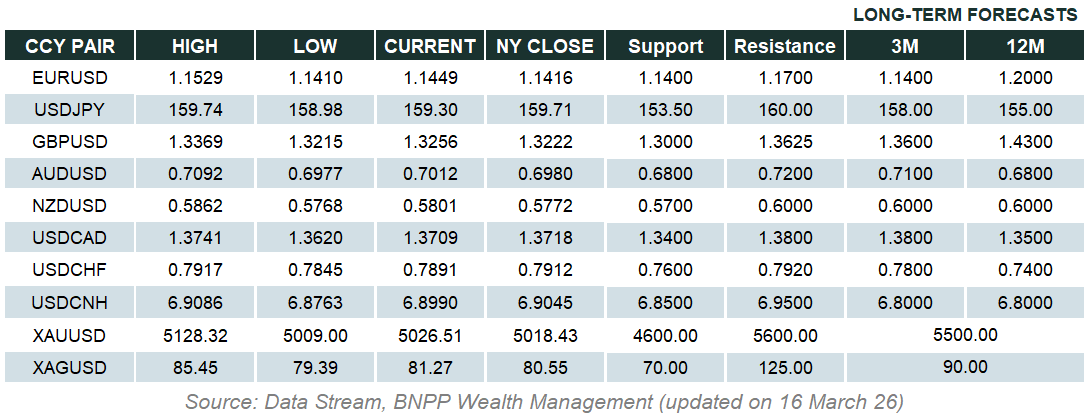Select the 3M forecast header
The height and width of the screenshot is (419, 1087).
coord(905,46)
